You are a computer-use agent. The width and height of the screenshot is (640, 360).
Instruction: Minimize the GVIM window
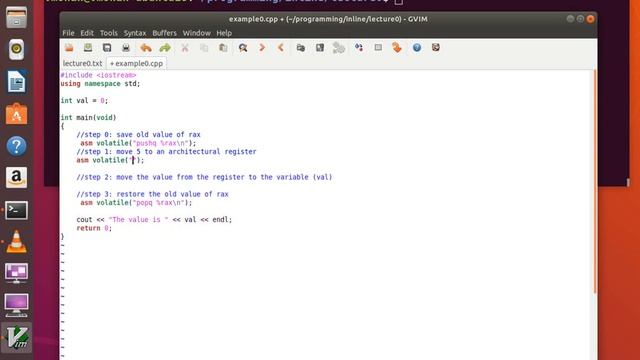click(570, 19)
